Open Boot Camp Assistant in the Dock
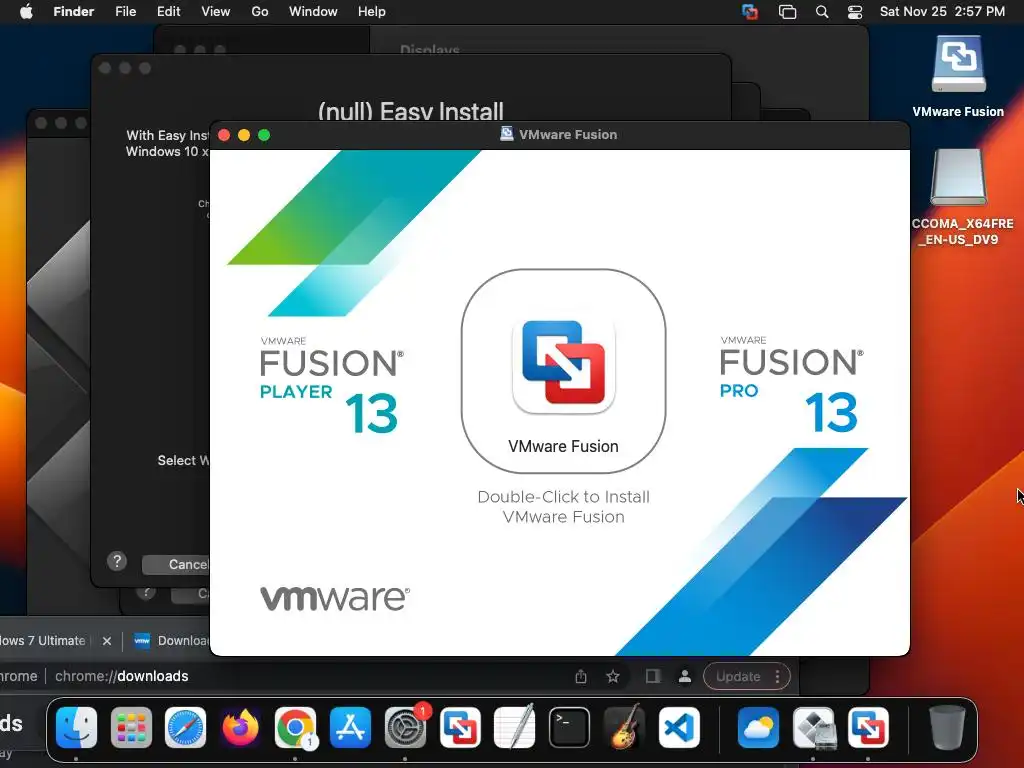 point(813,727)
